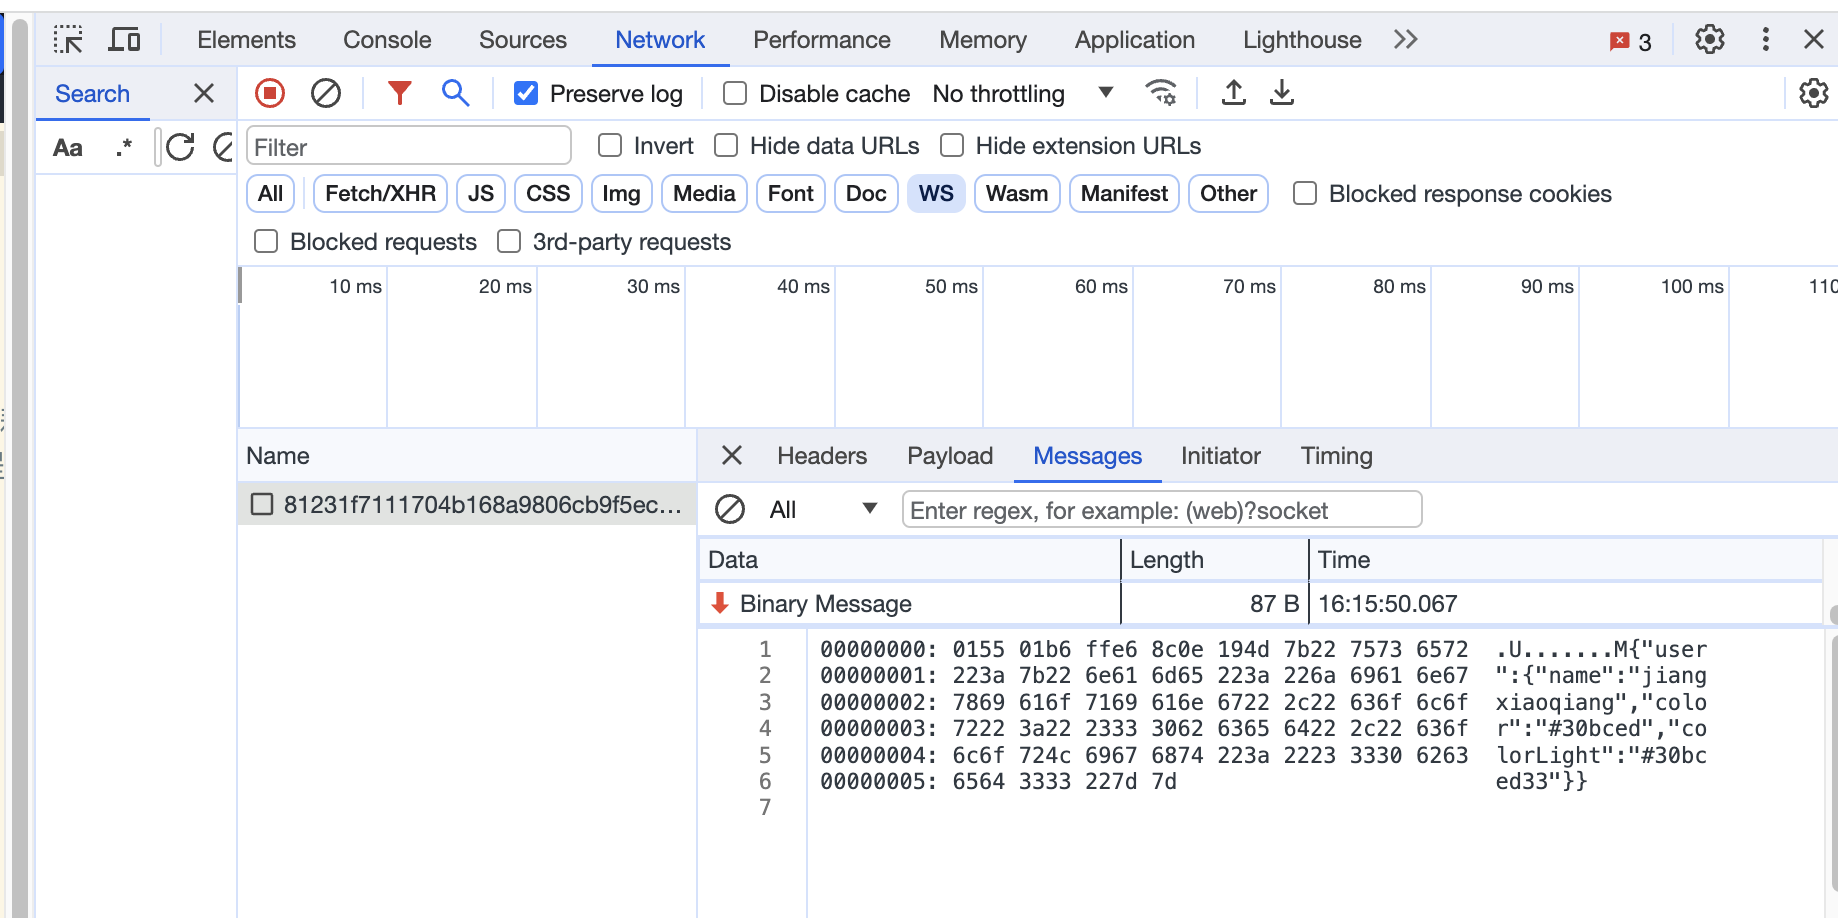The width and height of the screenshot is (1838, 918).
Task: Select the Fetch/XHR filter button
Action: pos(380,194)
